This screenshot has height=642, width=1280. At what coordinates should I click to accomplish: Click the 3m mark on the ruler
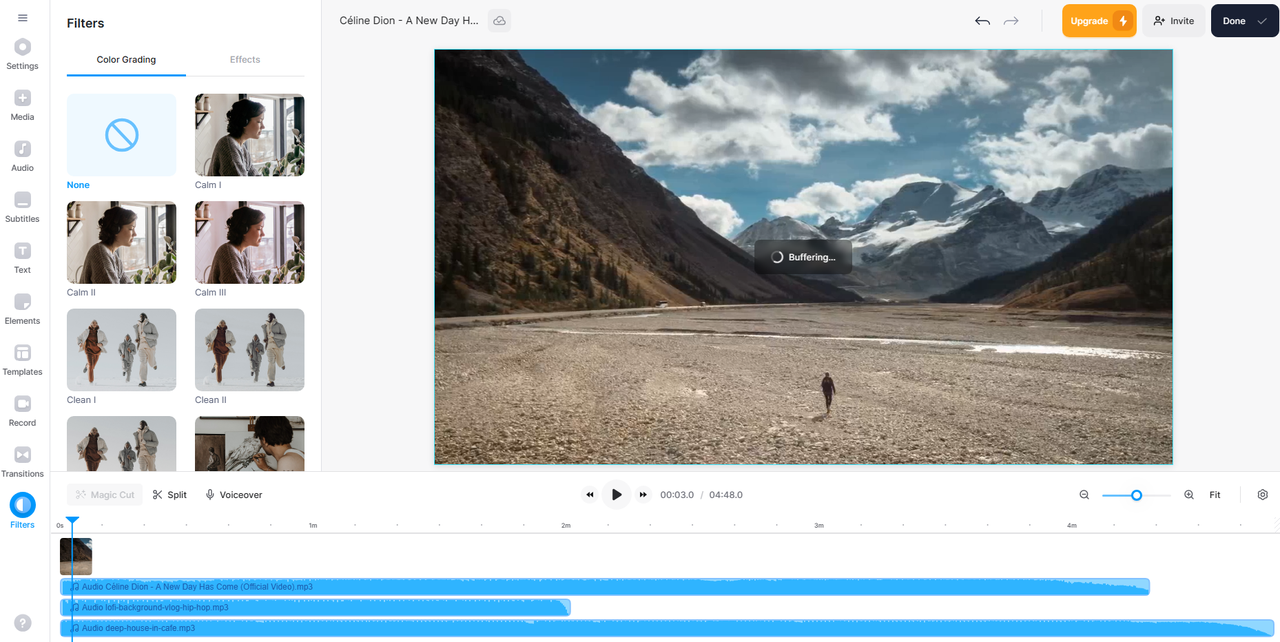pyautogui.click(x=819, y=525)
